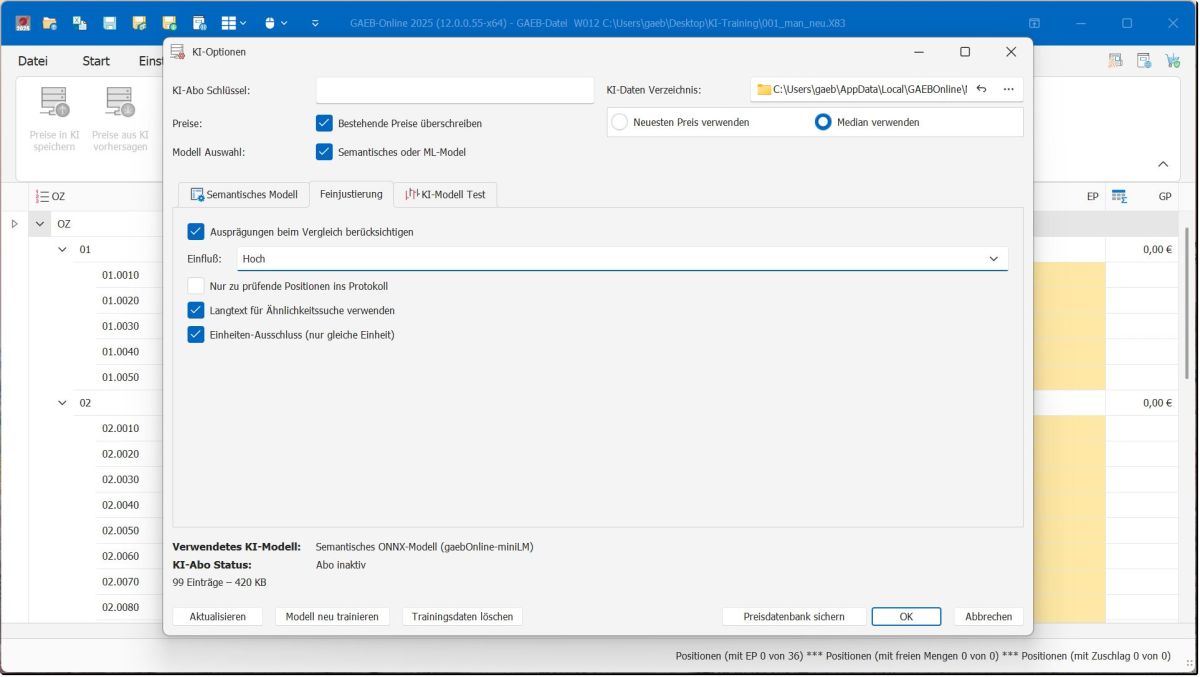Collapse the OZ root tree node
The image size is (1200, 677).
pyautogui.click(x=40, y=224)
